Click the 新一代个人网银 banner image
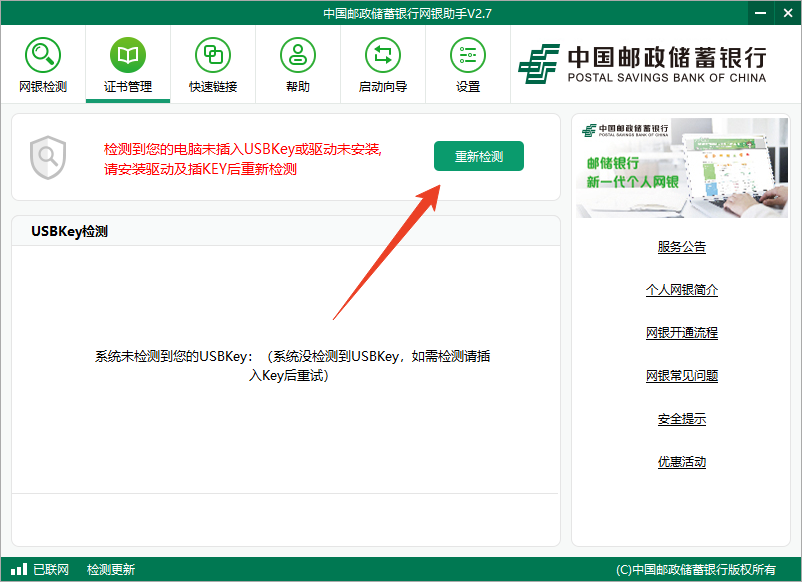Image resolution: width=802 pixels, height=582 pixels. coord(681,168)
